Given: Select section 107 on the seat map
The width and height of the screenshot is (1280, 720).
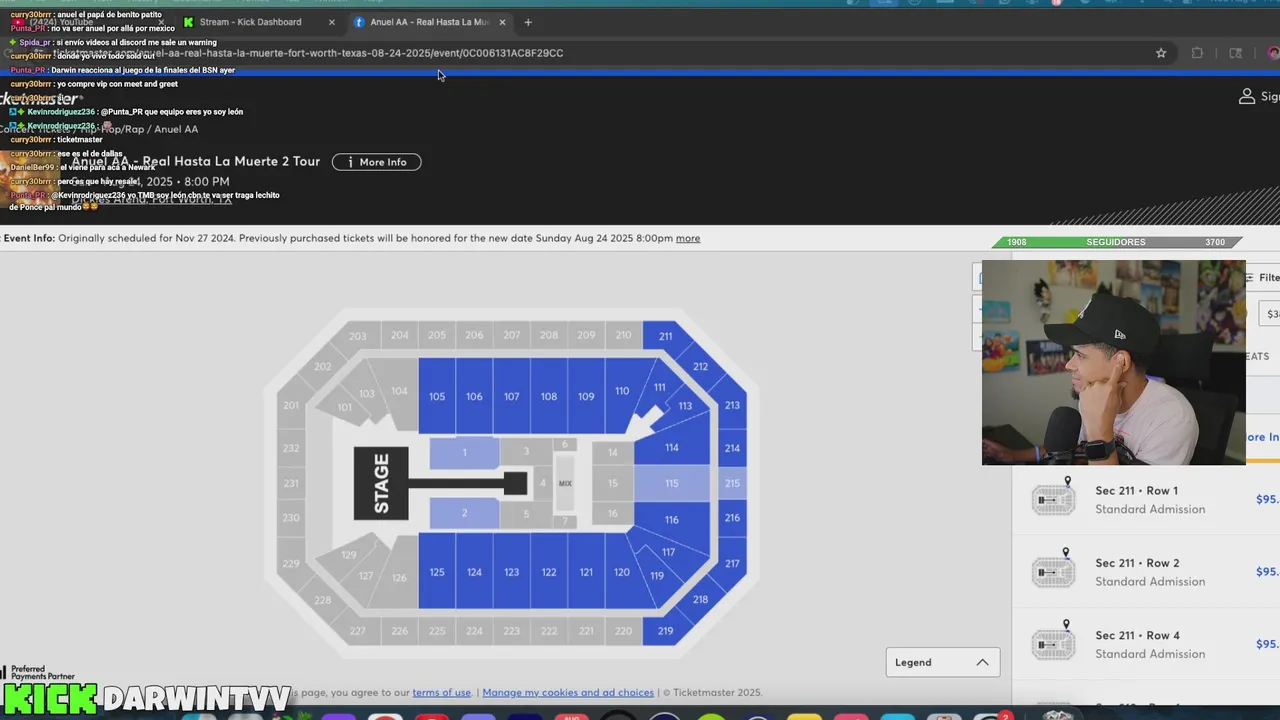Looking at the screenshot, I should [511, 396].
